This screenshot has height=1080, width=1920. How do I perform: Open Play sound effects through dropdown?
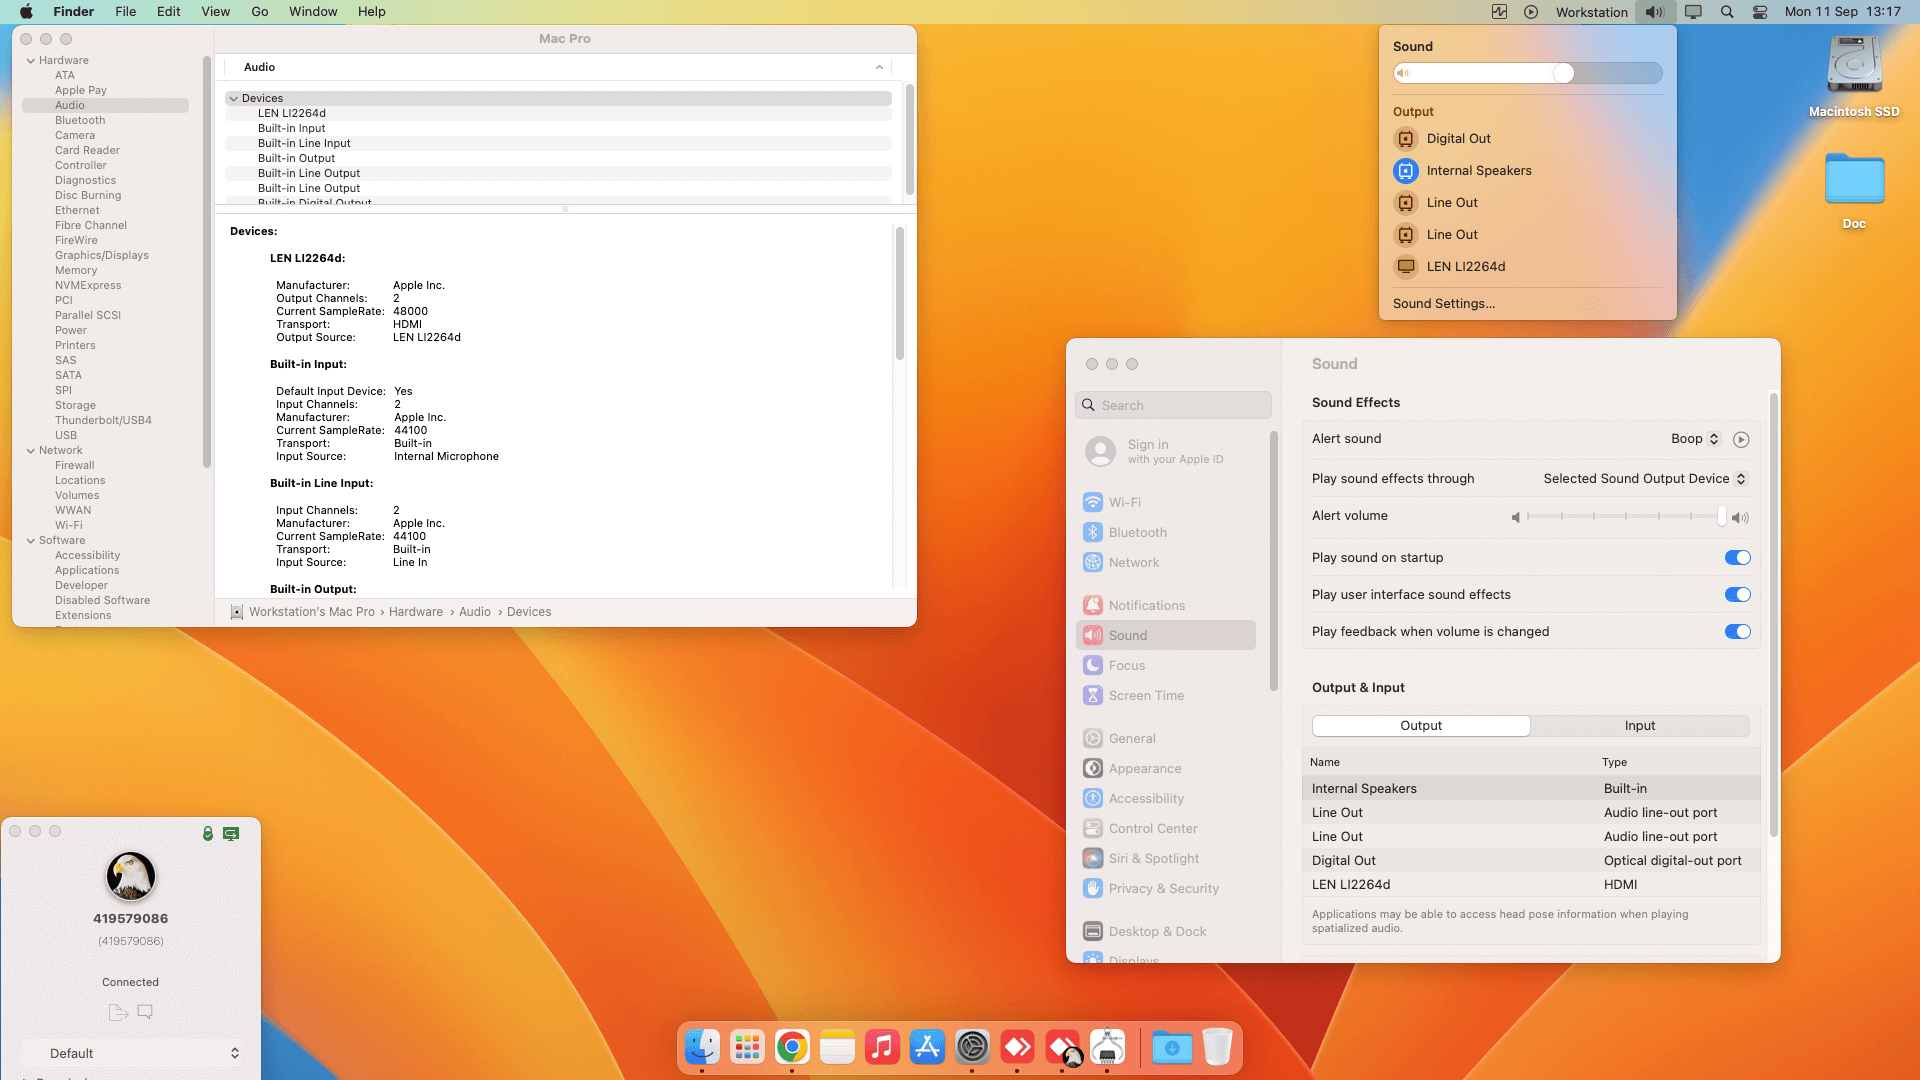(x=1644, y=479)
